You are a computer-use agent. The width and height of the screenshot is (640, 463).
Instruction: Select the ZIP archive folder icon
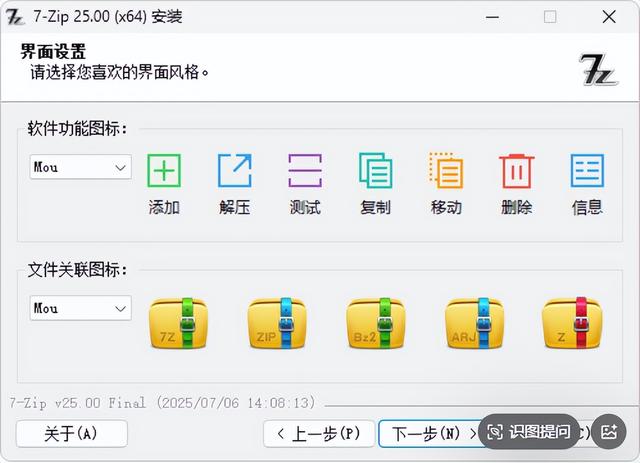point(277,323)
